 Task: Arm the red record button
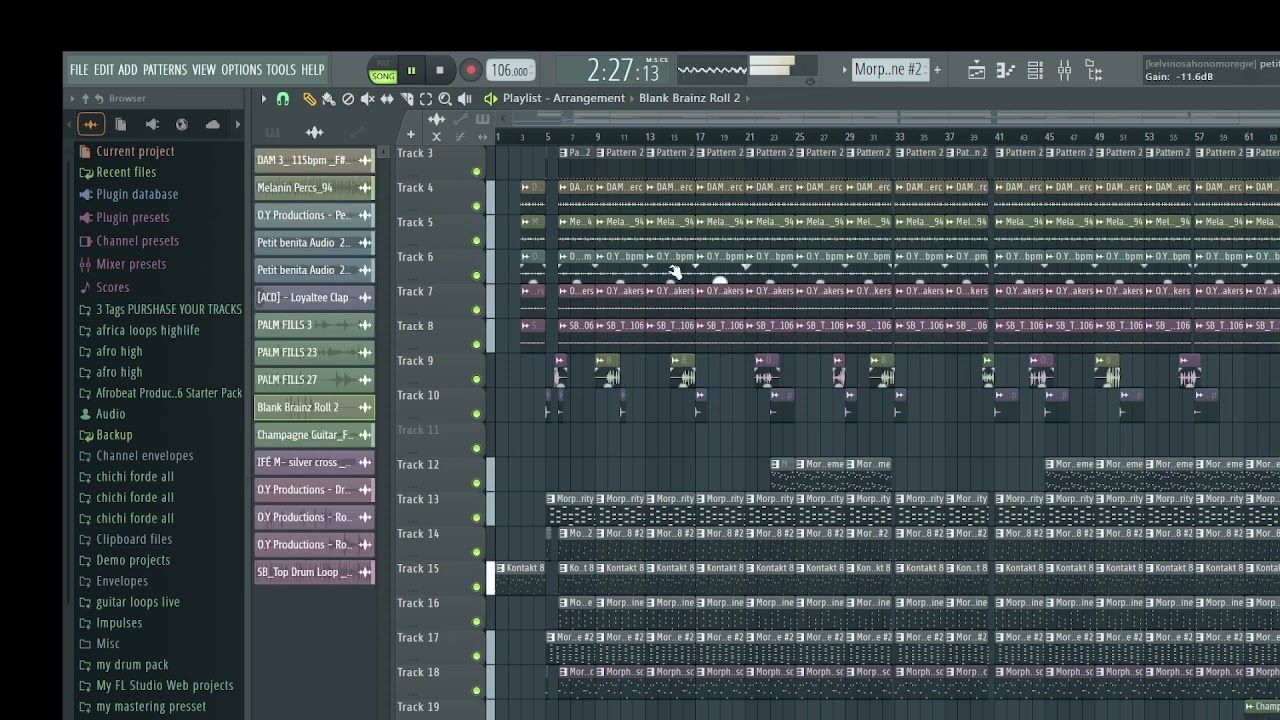pos(470,71)
